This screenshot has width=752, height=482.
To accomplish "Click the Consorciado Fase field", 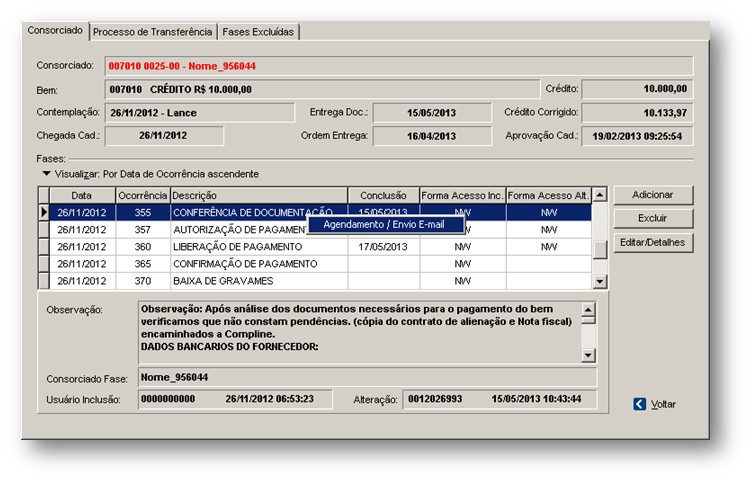I will pyautogui.click(x=367, y=377).
